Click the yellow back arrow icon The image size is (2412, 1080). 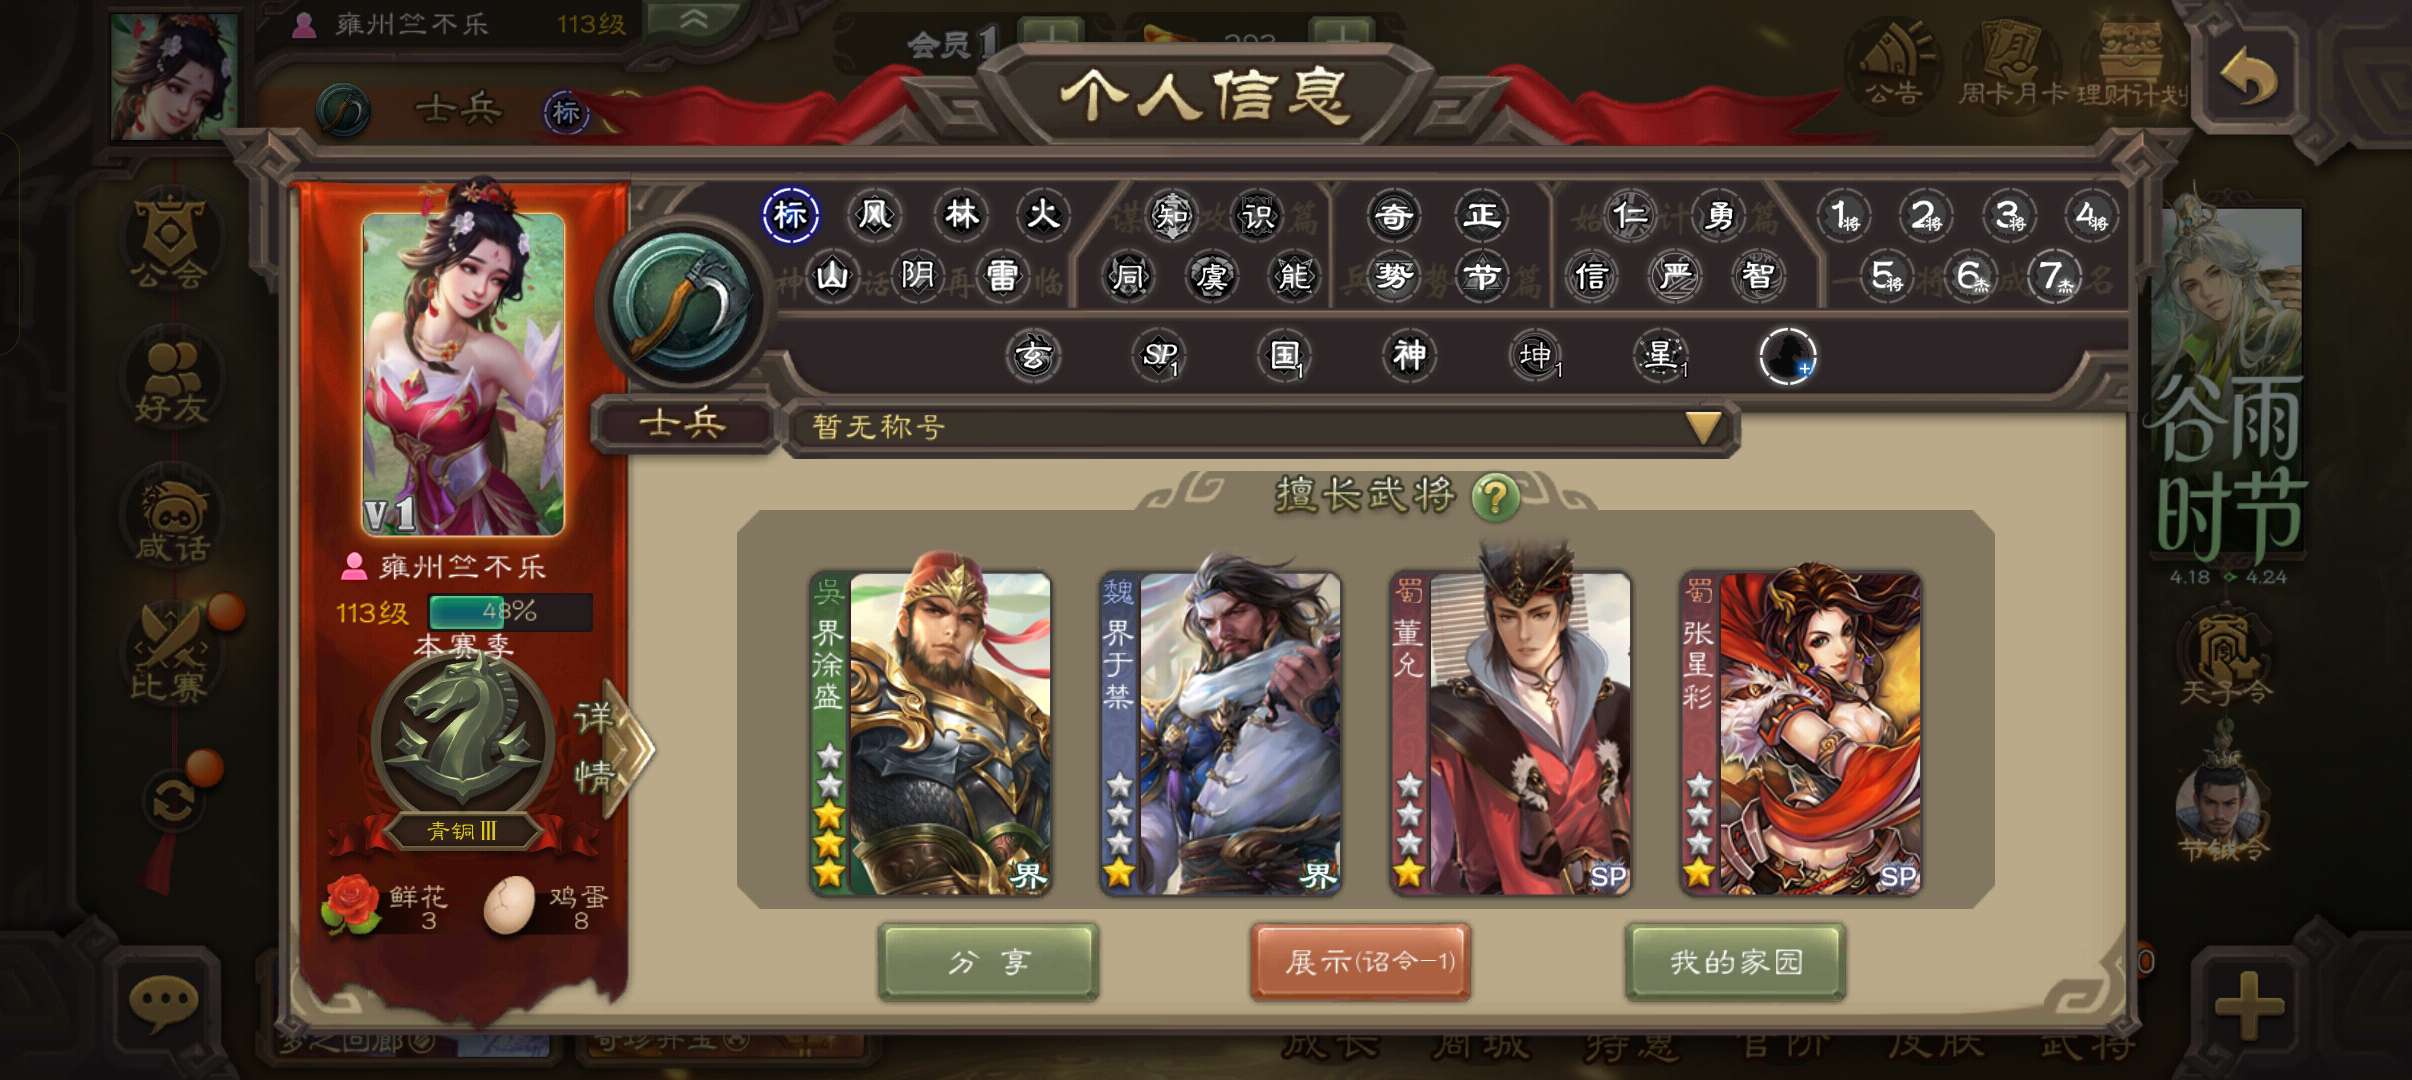2249,78
